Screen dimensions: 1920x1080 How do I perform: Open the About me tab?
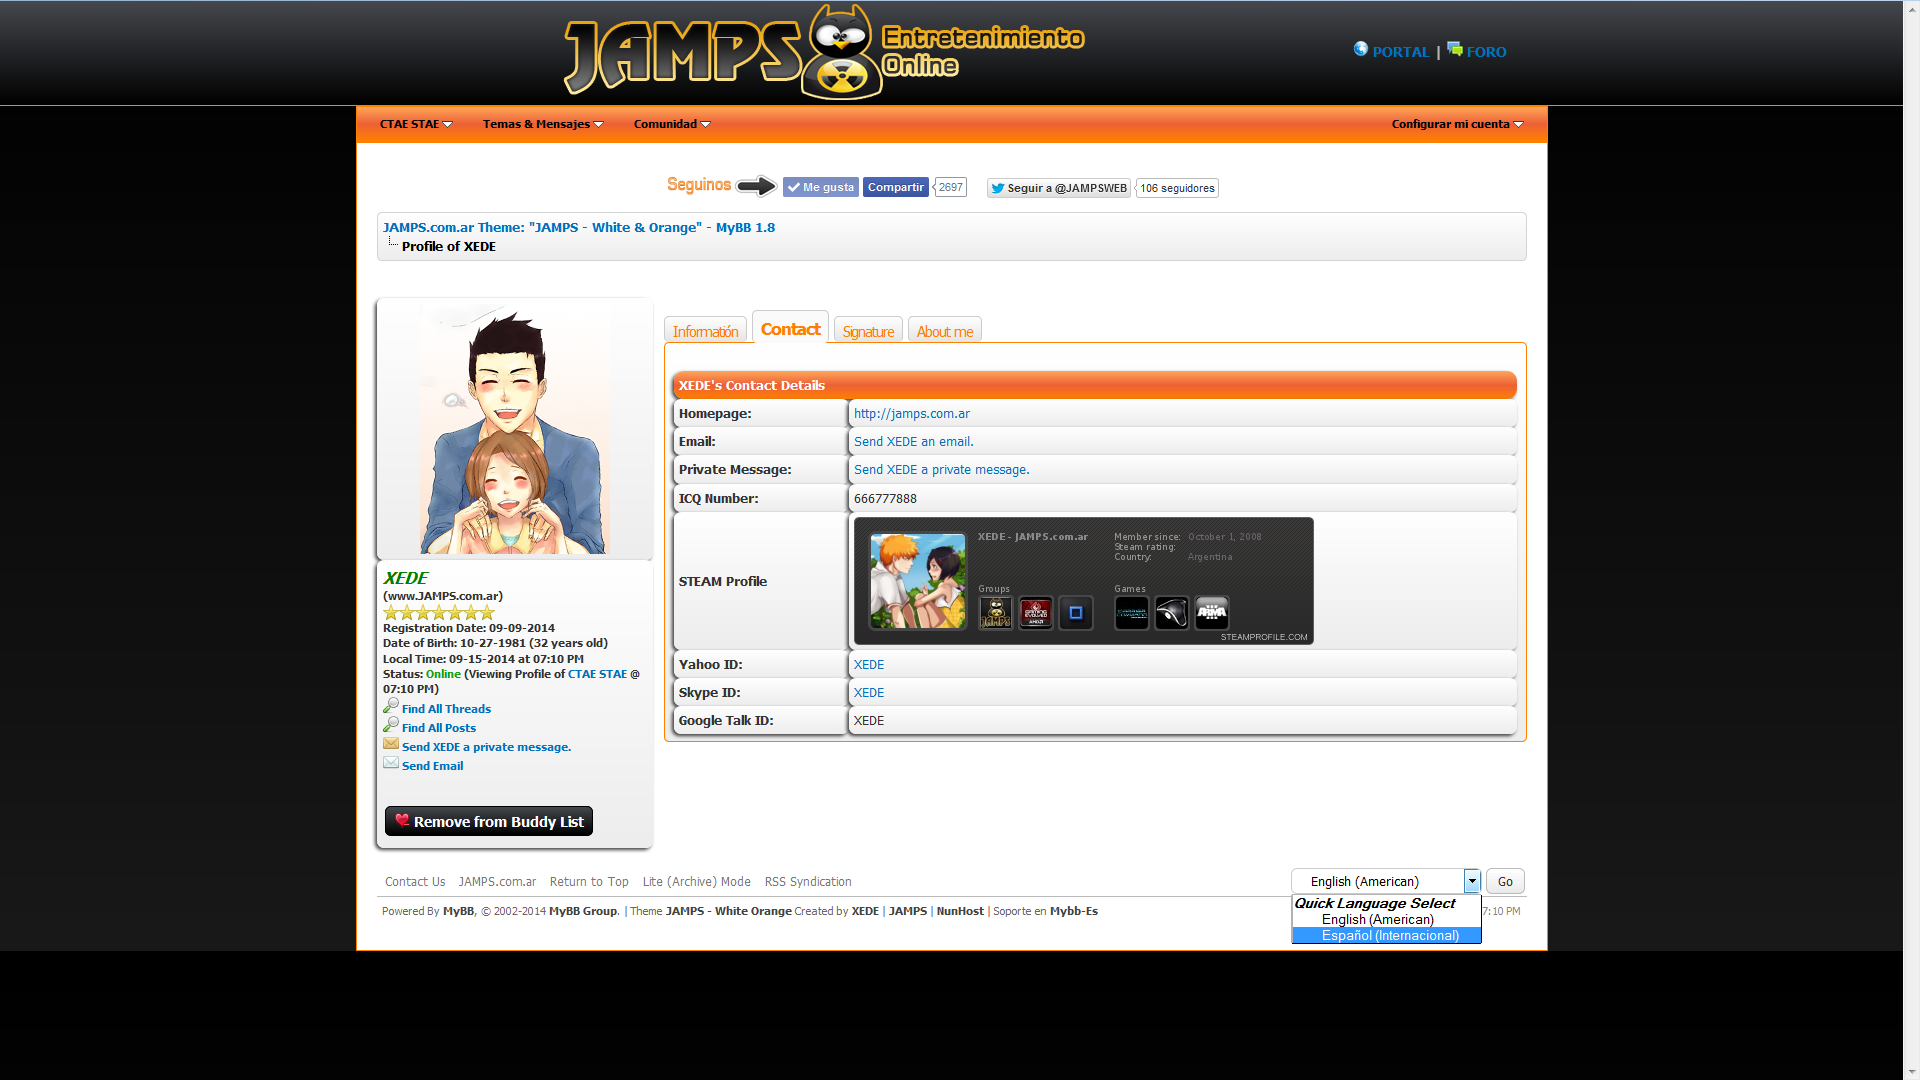coord(944,331)
